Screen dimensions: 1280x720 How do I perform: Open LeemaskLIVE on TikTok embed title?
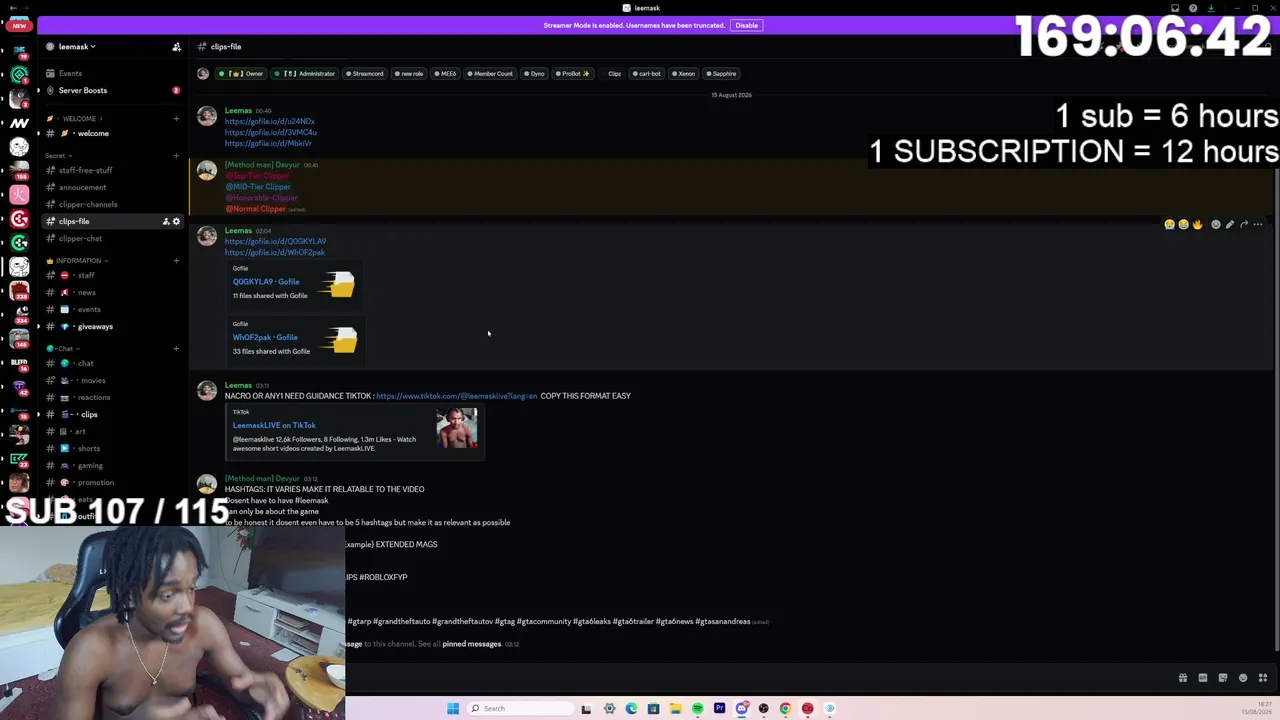click(x=274, y=425)
